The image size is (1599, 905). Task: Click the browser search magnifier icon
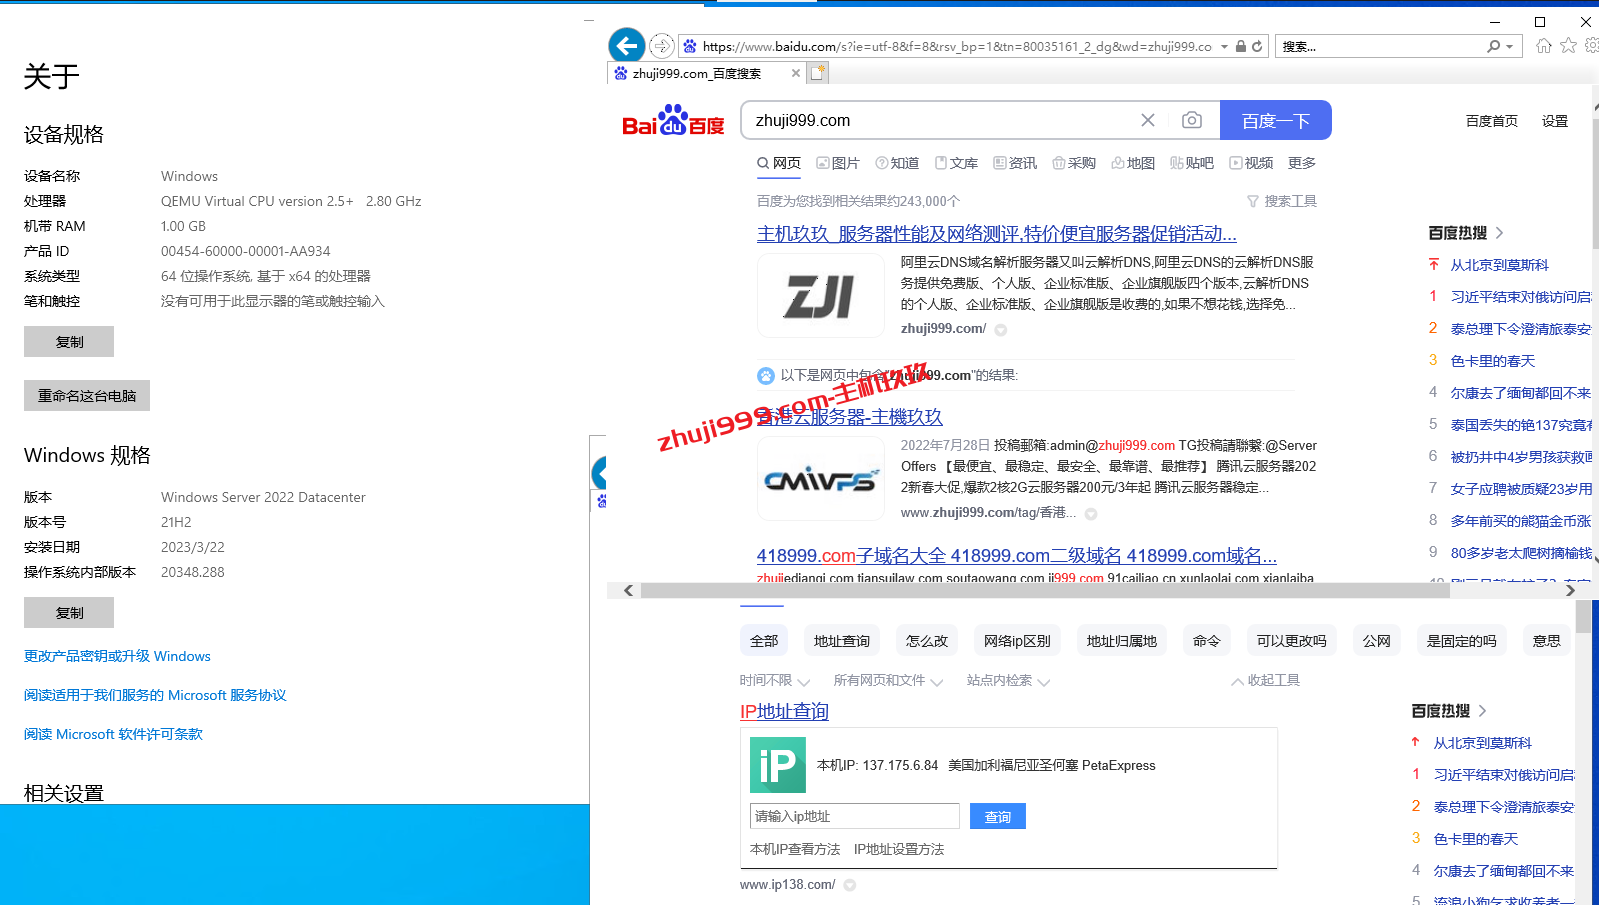[1493, 46]
